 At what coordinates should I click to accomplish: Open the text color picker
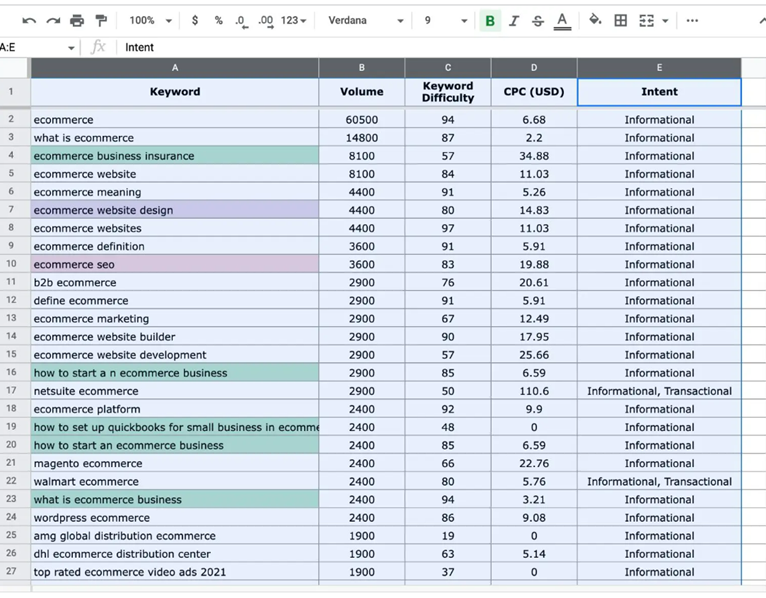[x=562, y=21]
